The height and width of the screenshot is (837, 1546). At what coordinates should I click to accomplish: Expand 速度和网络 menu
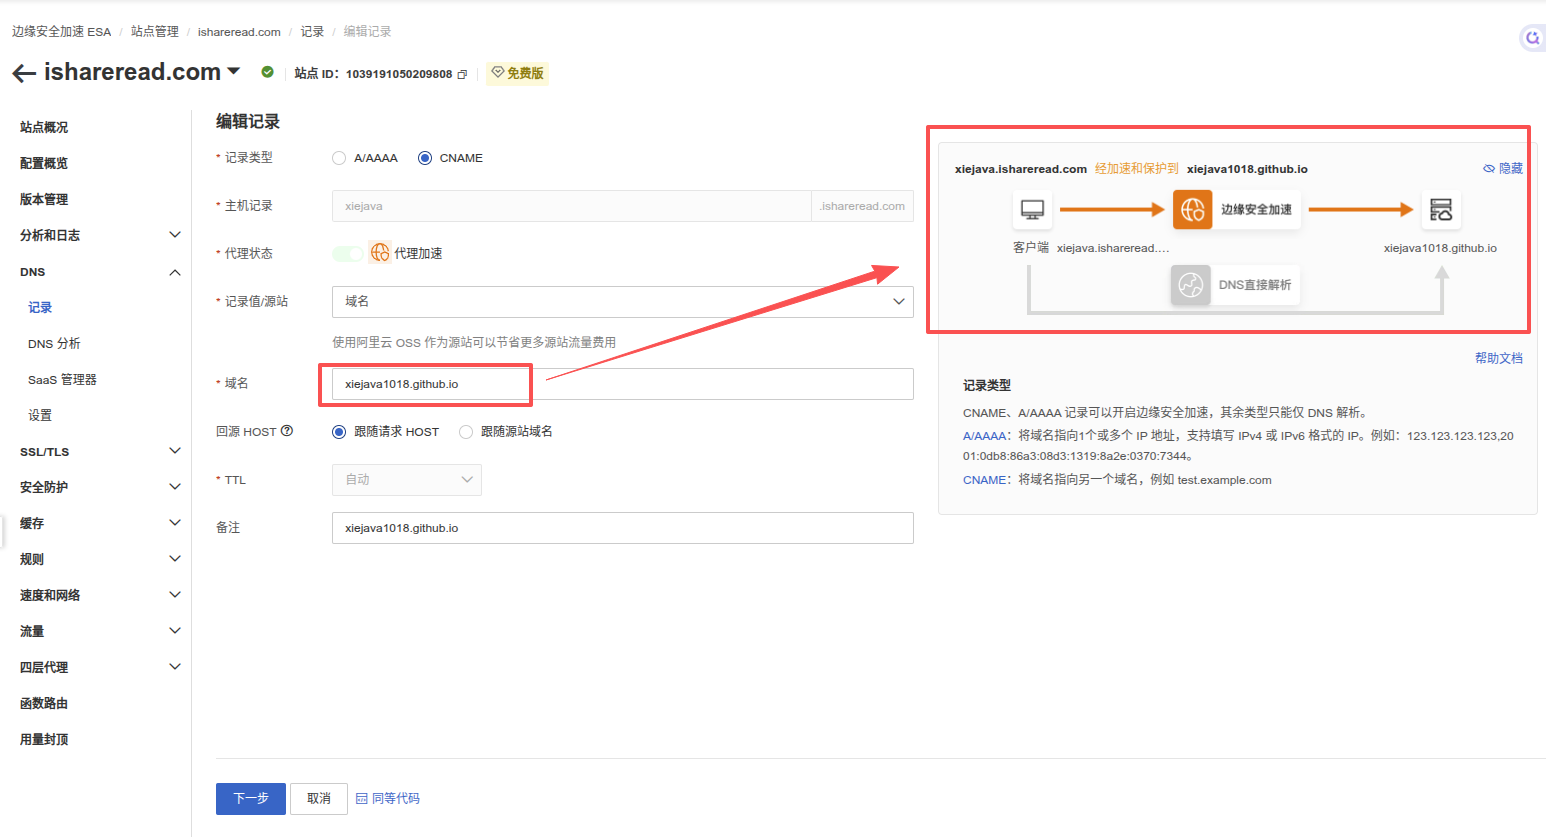click(175, 595)
